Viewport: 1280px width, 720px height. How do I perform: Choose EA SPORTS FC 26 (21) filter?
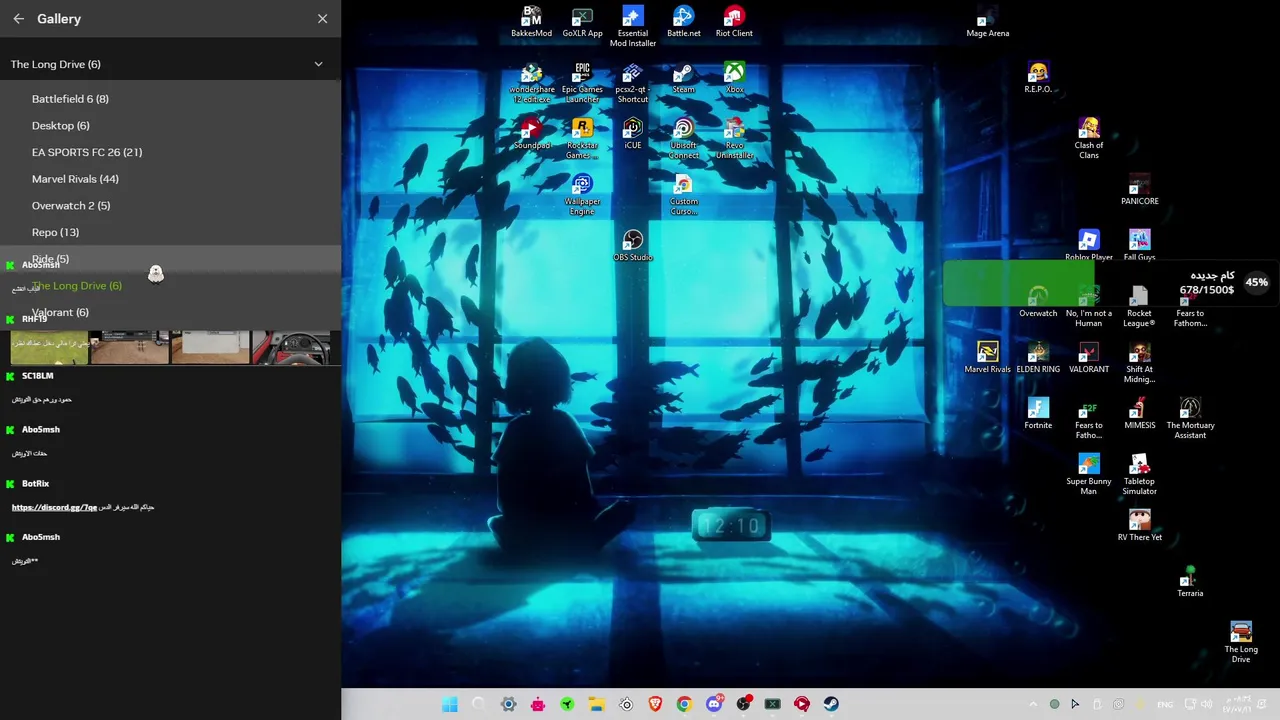click(x=170, y=152)
